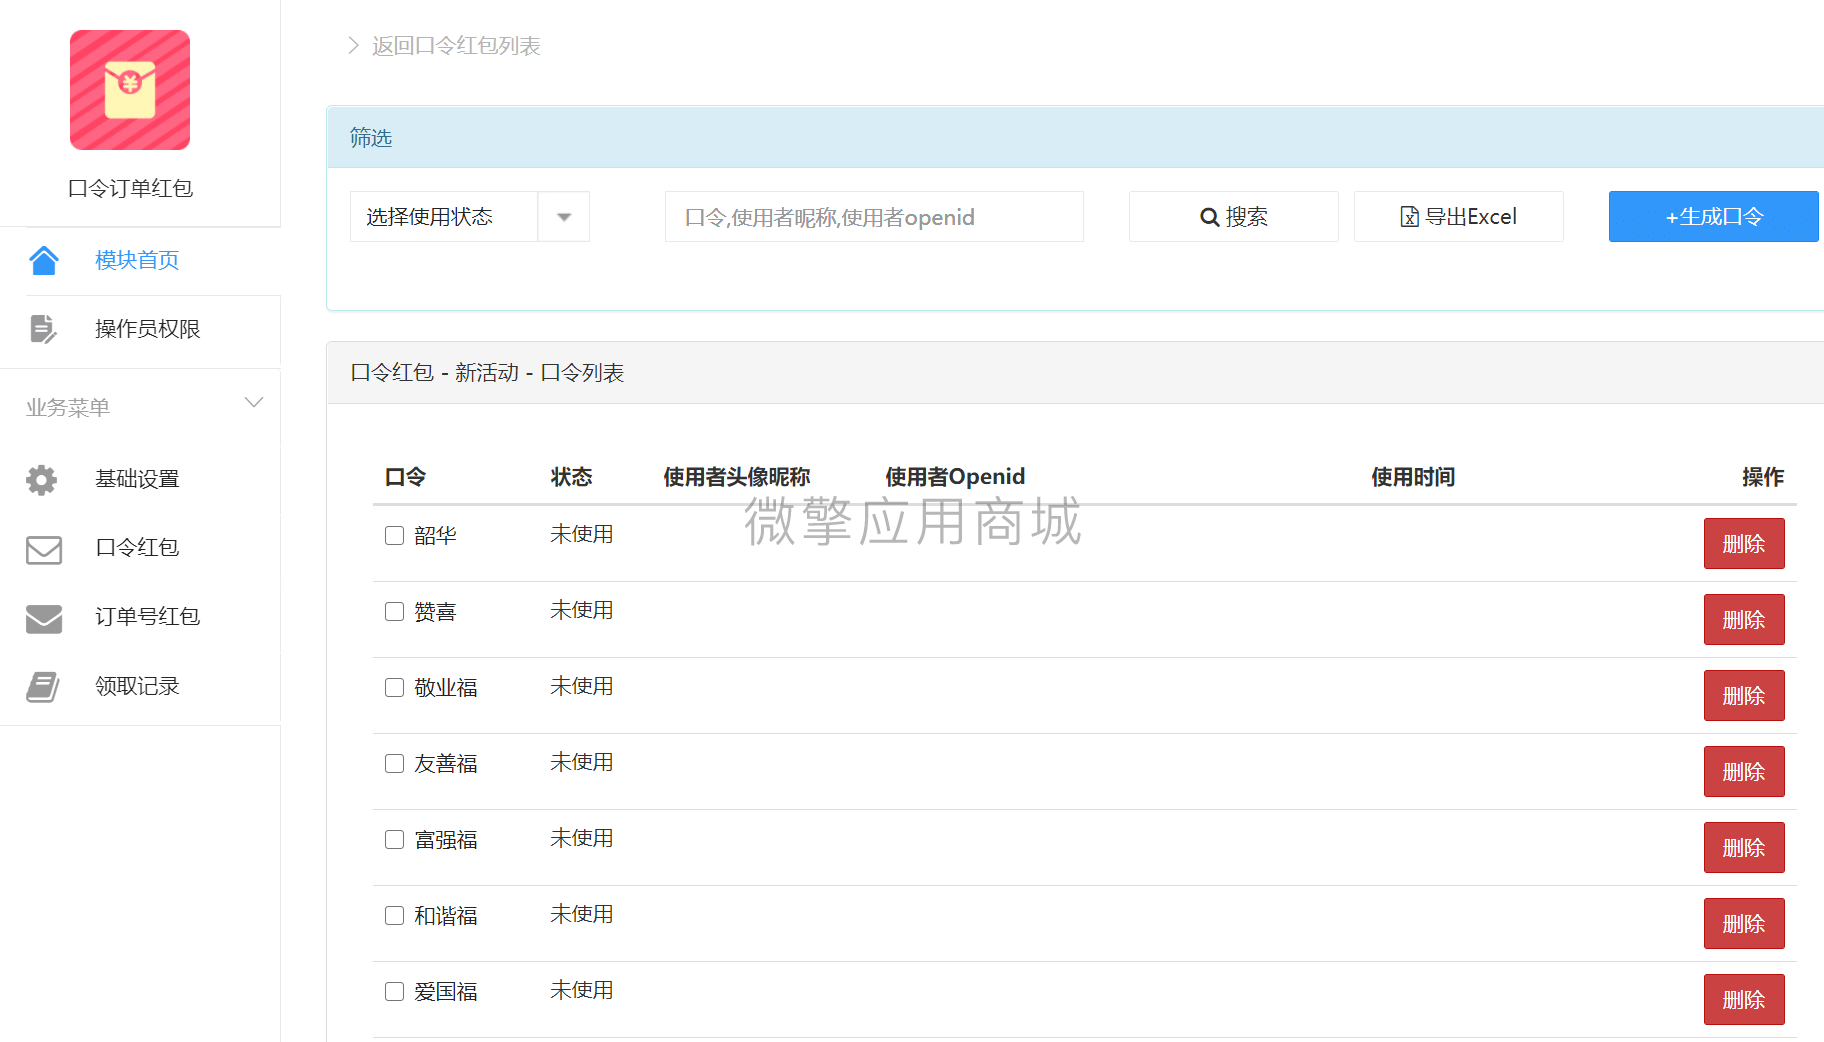Delete the 爱国福 token row
The height and width of the screenshot is (1042, 1824).
tap(1744, 1000)
